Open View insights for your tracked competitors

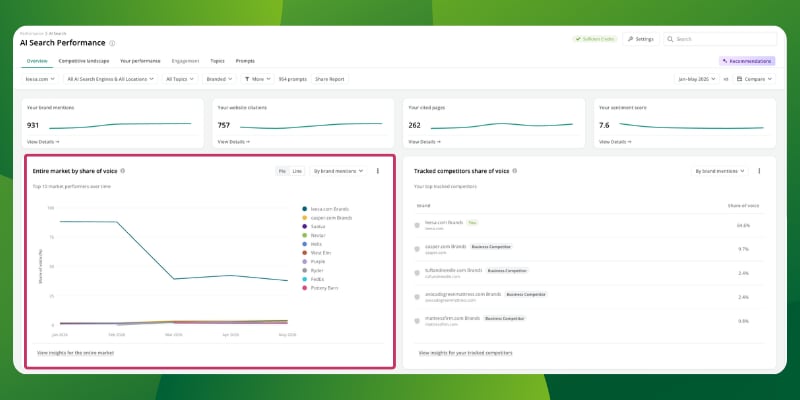(465, 353)
